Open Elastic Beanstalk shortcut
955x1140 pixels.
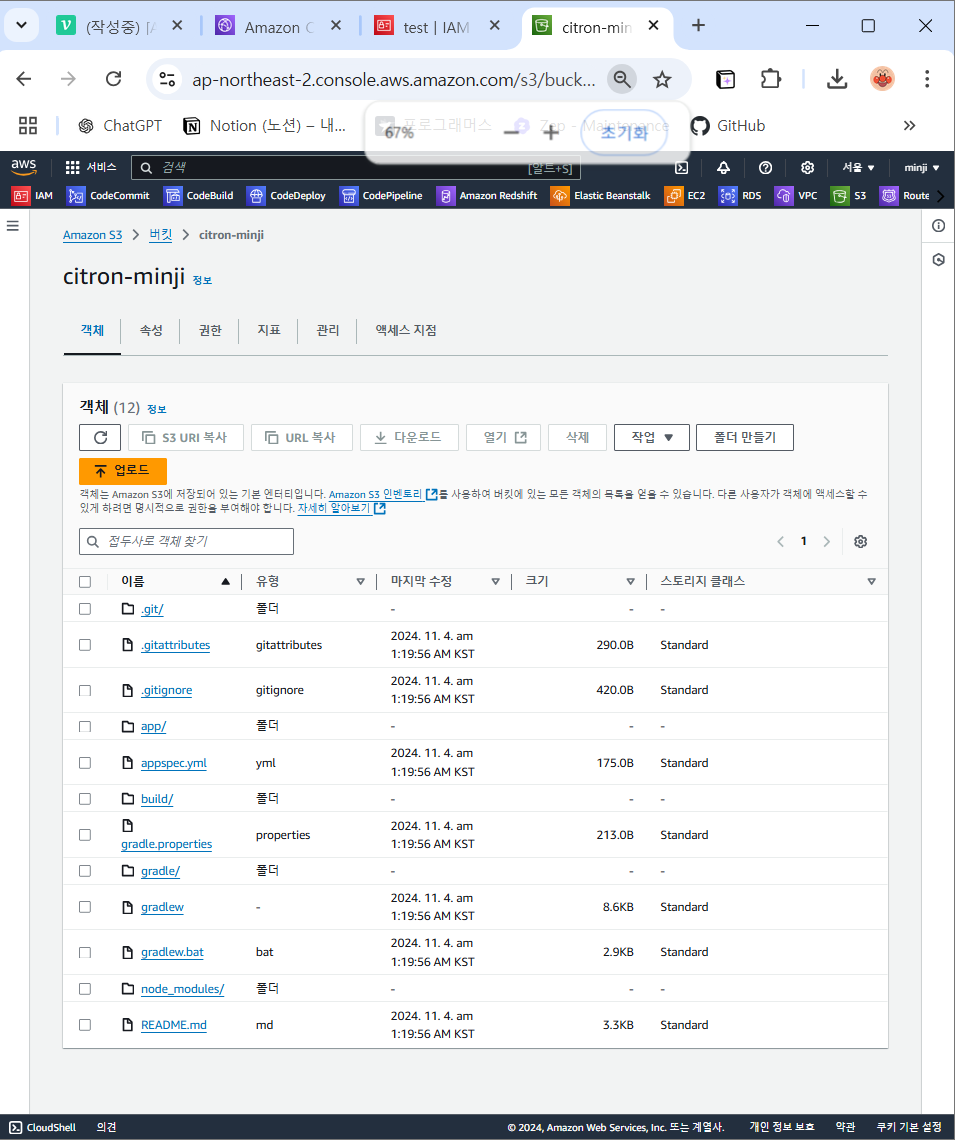pyautogui.click(x=600, y=196)
